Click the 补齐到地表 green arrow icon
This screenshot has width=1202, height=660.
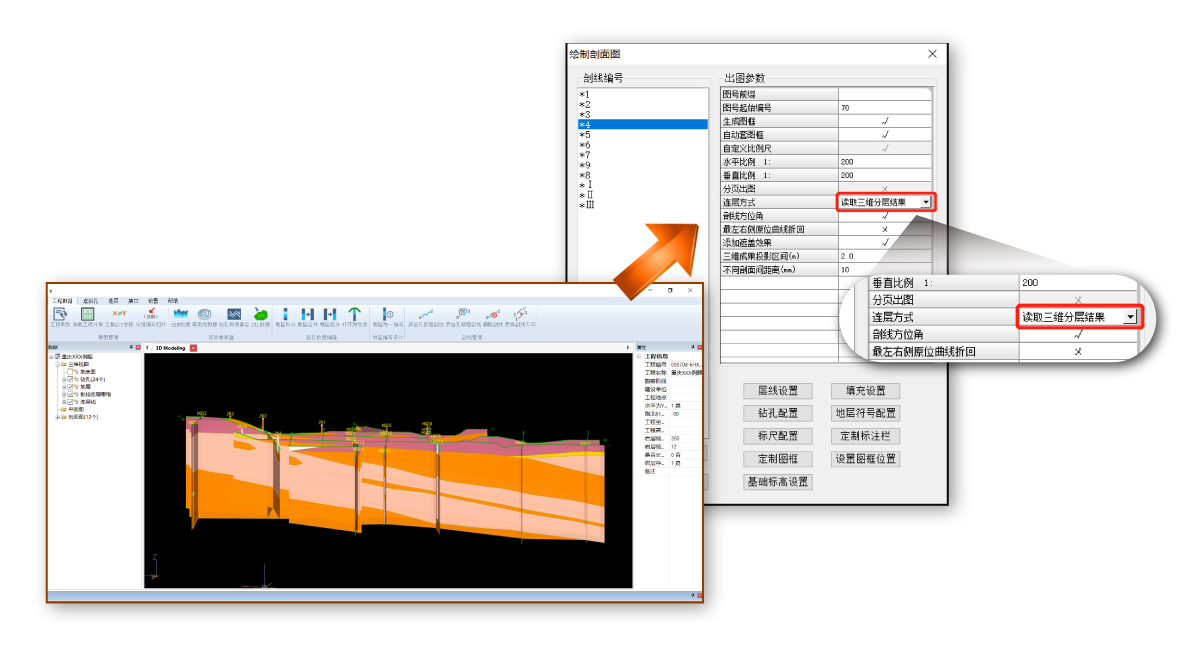click(x=354, y=314)
